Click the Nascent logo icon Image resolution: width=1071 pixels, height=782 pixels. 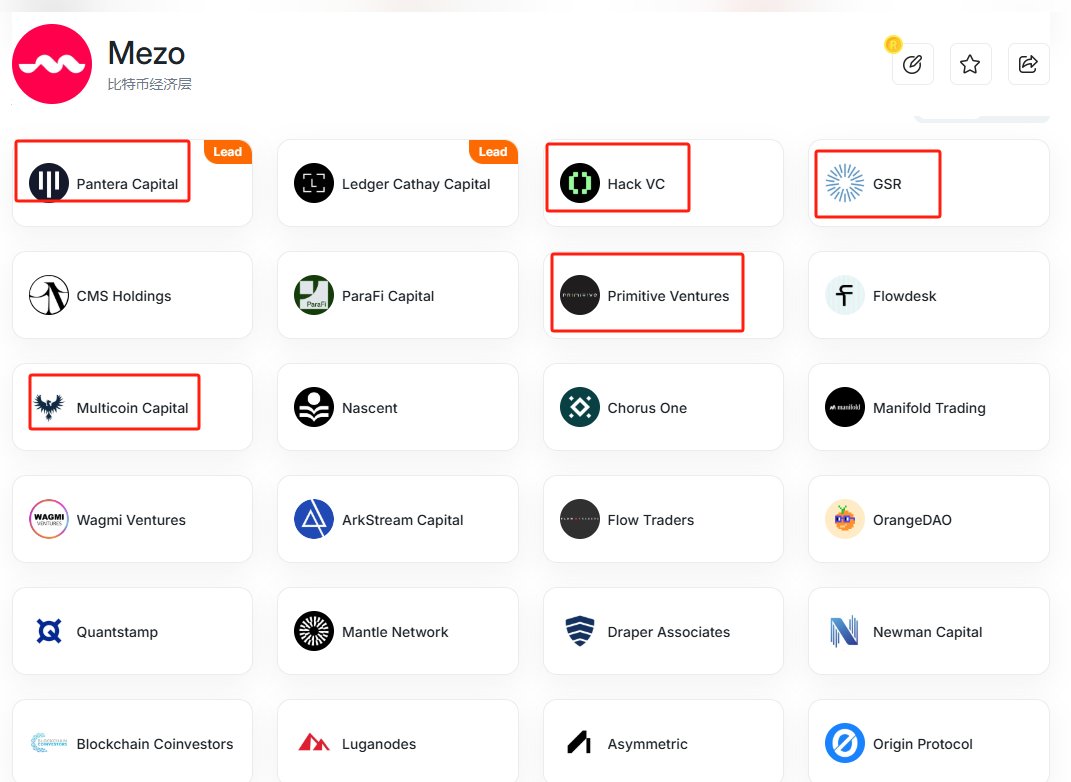(314, 407)
